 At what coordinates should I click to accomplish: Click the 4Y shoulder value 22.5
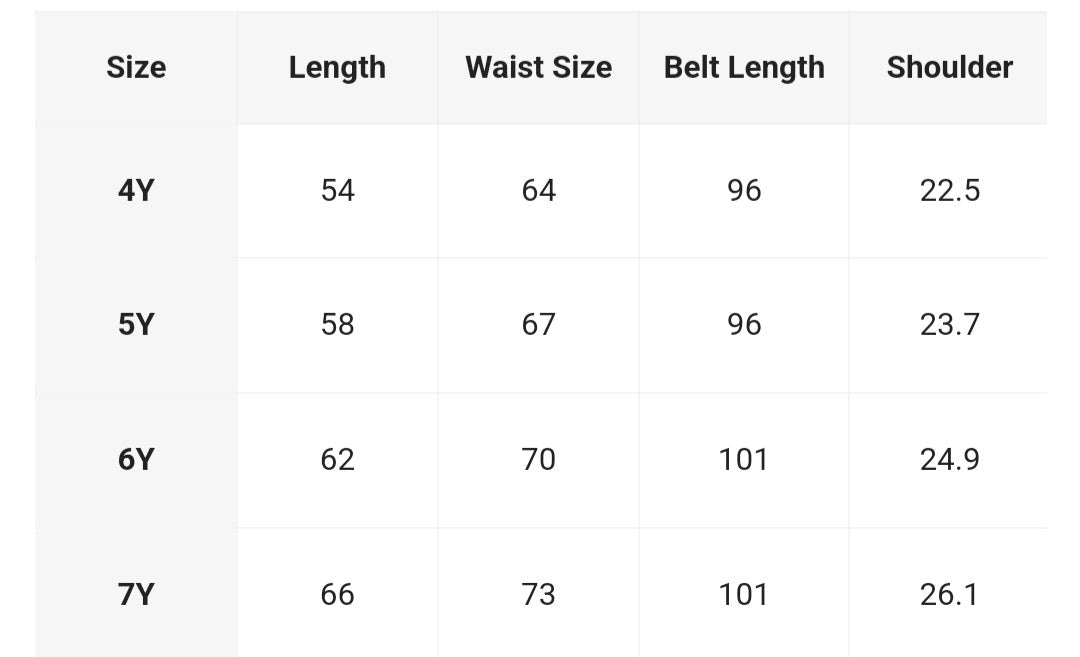(949, 190)
